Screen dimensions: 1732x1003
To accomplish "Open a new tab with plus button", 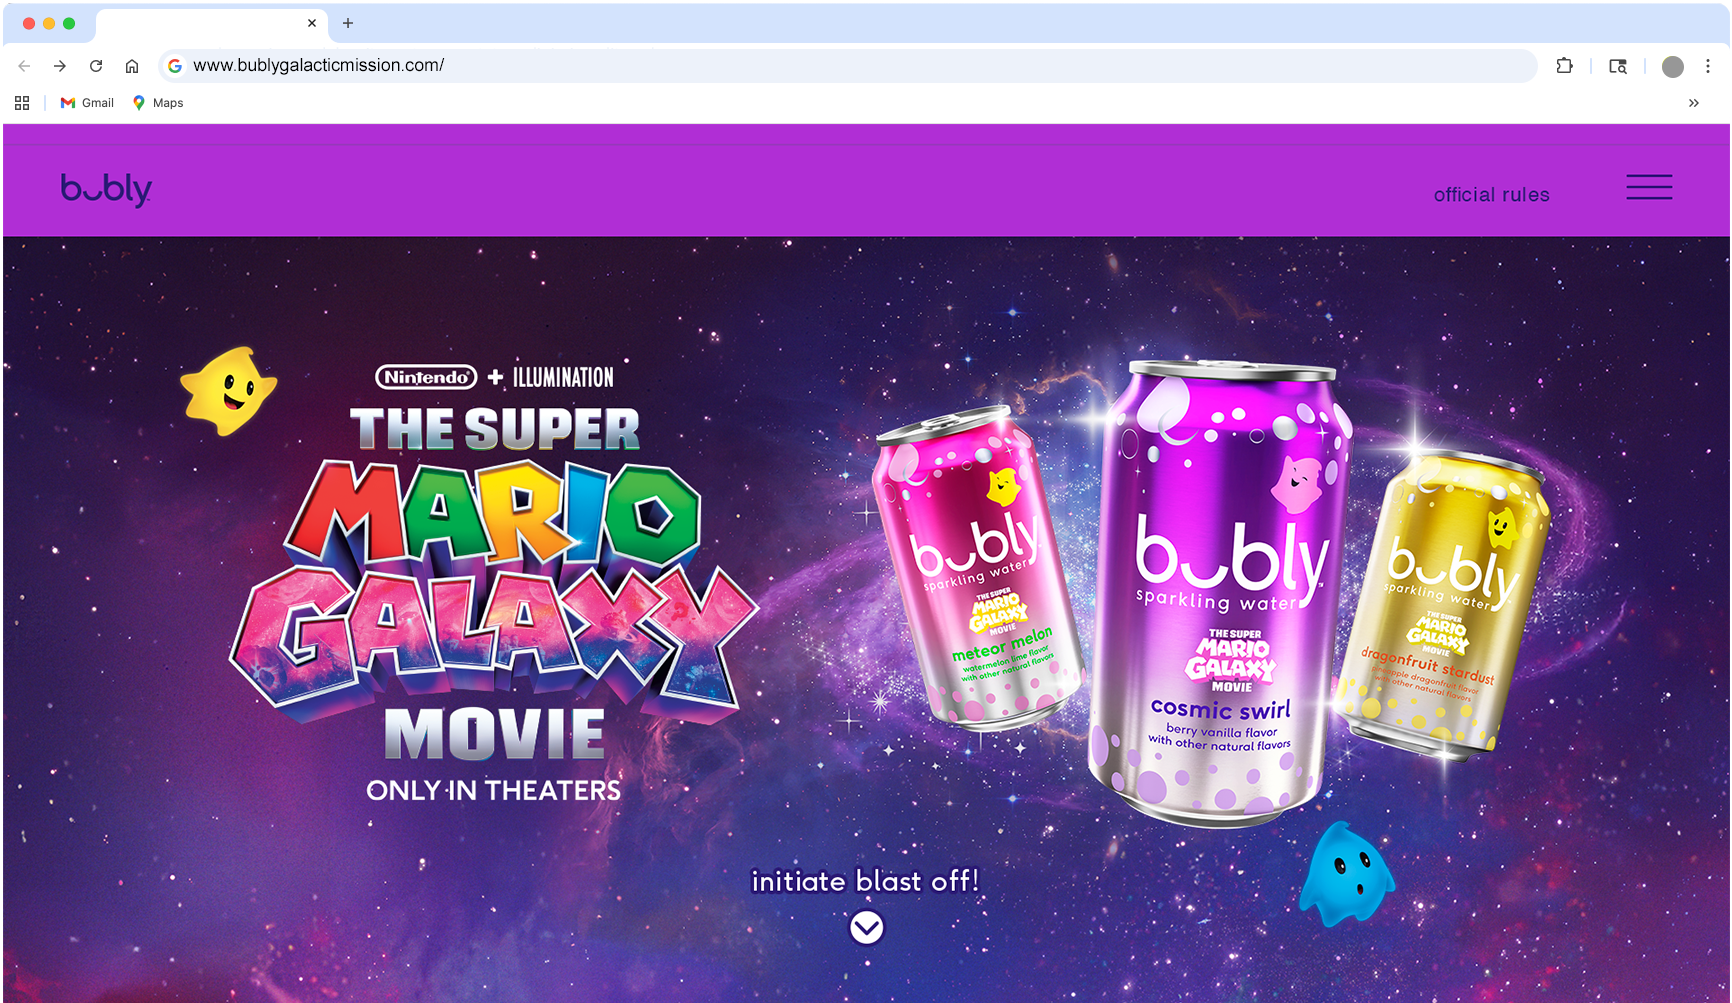I will 348,23.
